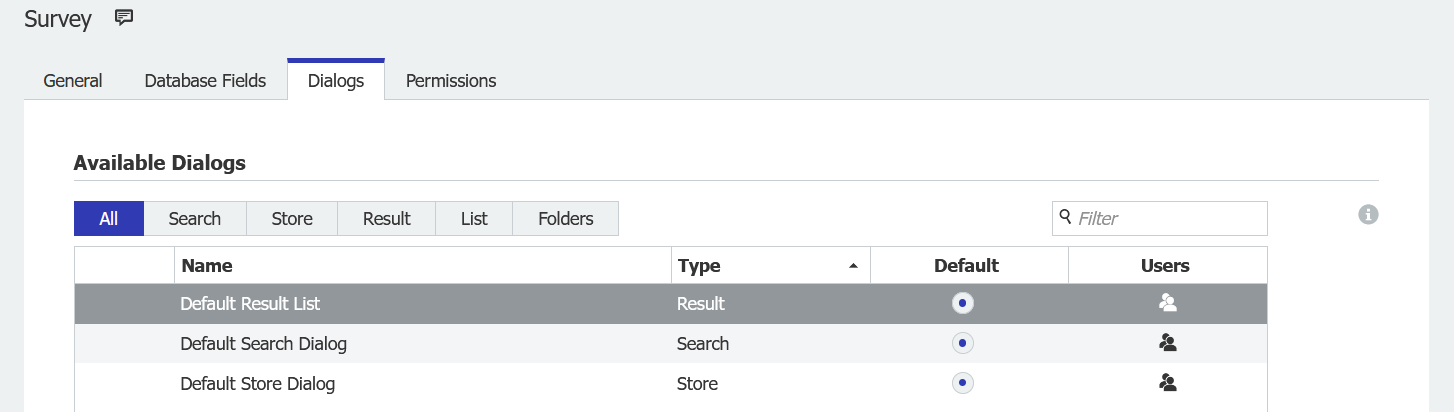Go to the Permissions tab
The height and width of the screenshot is (412, 1454).
pos(451,81)
